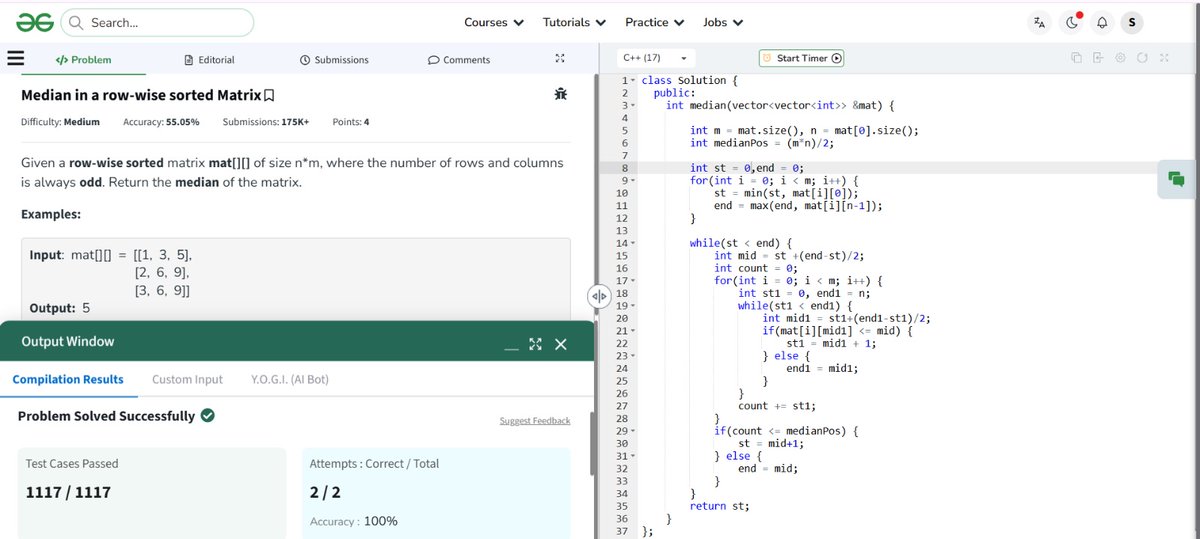The height and width of the screenshot is (539, 1200).
Task: Collapse the if block fold at line 21
Action: point(633,330)
